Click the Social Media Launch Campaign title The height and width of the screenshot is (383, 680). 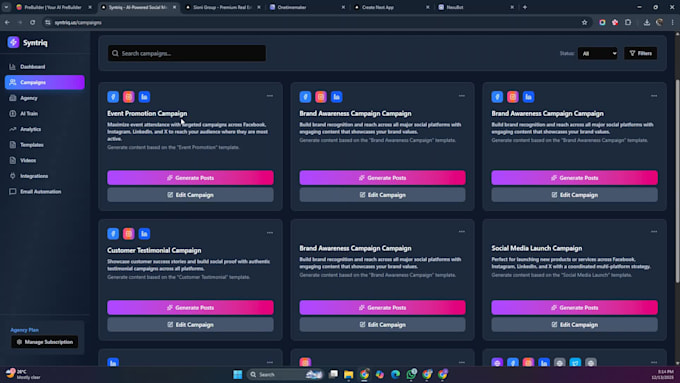point(536,248)
